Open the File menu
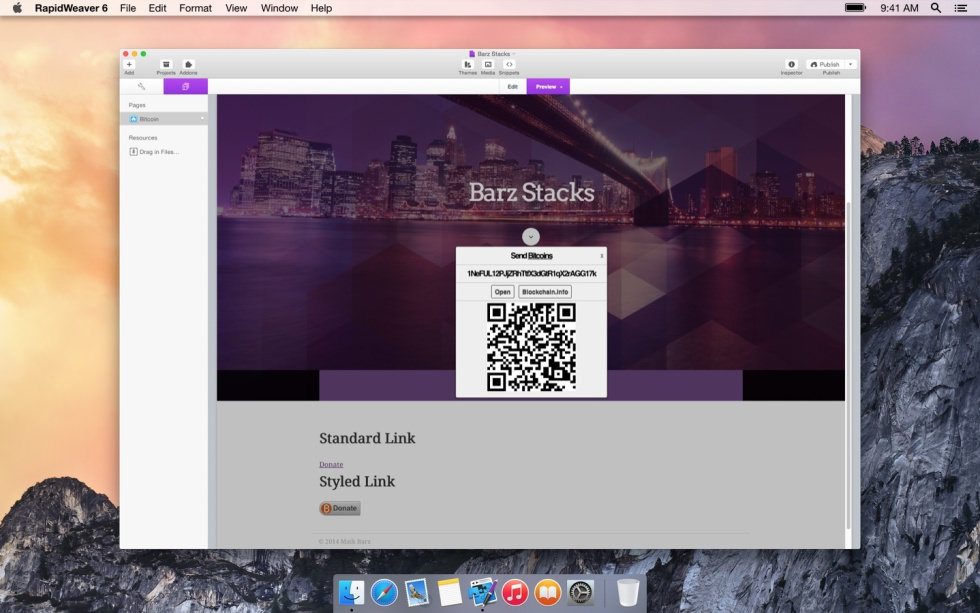 [x=128, y=8]
